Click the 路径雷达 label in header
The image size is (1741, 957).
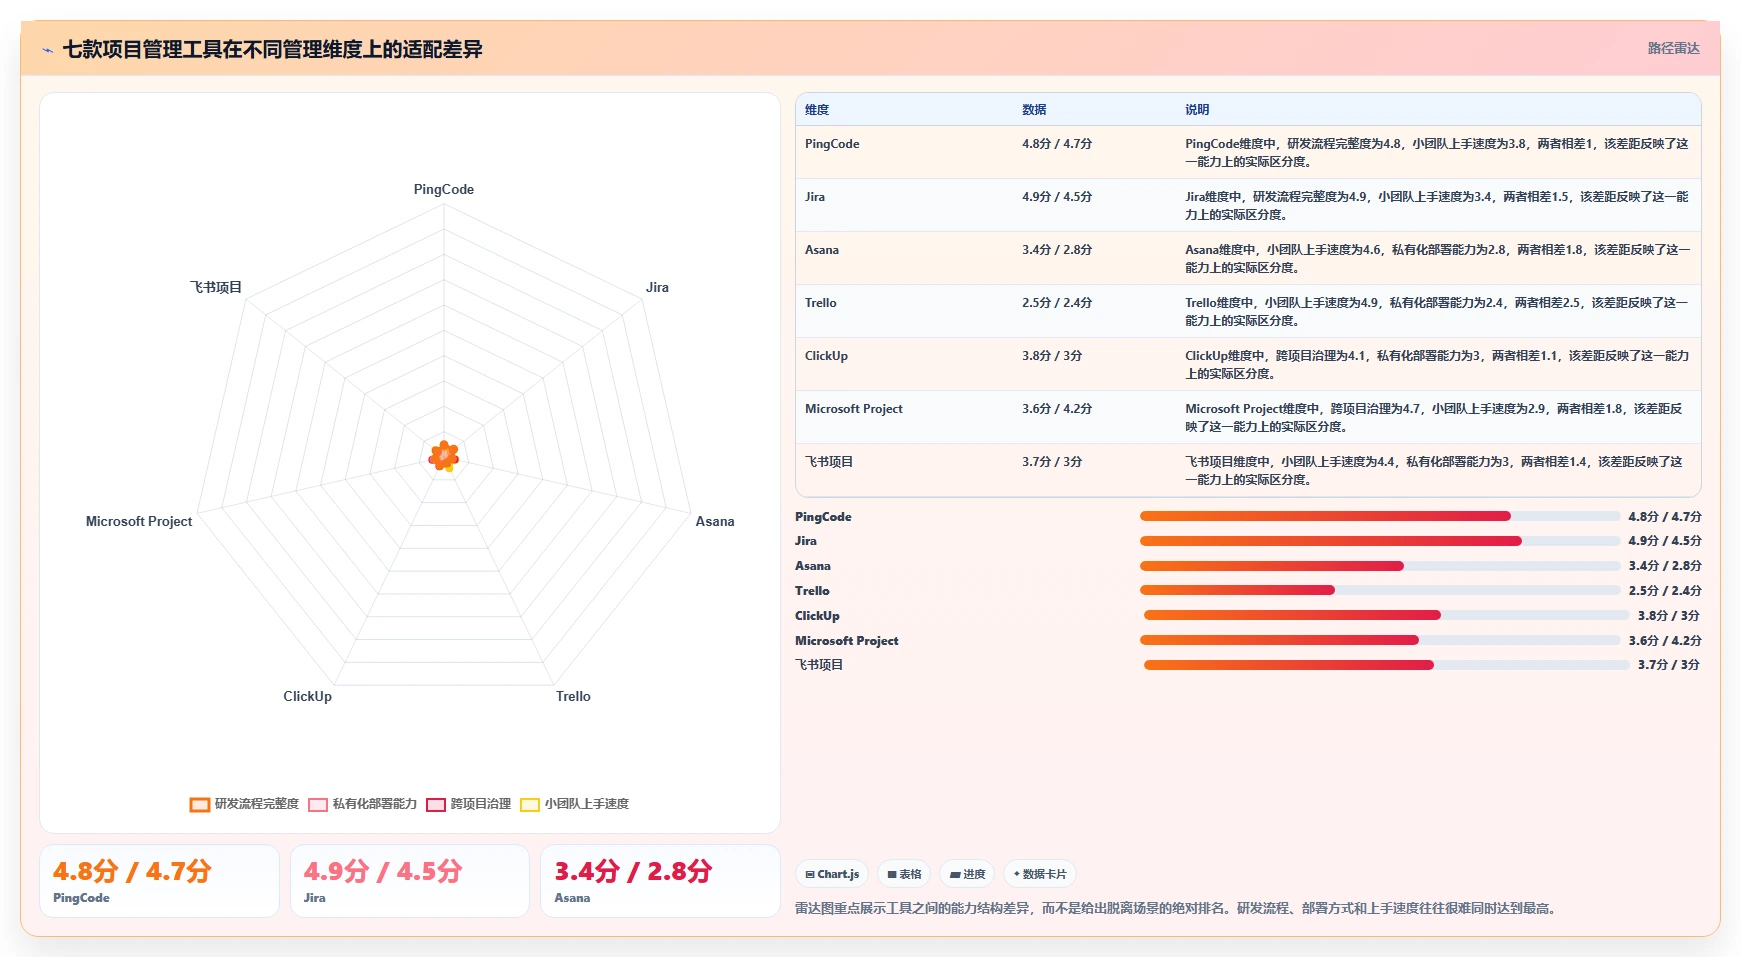[1673, 48]
